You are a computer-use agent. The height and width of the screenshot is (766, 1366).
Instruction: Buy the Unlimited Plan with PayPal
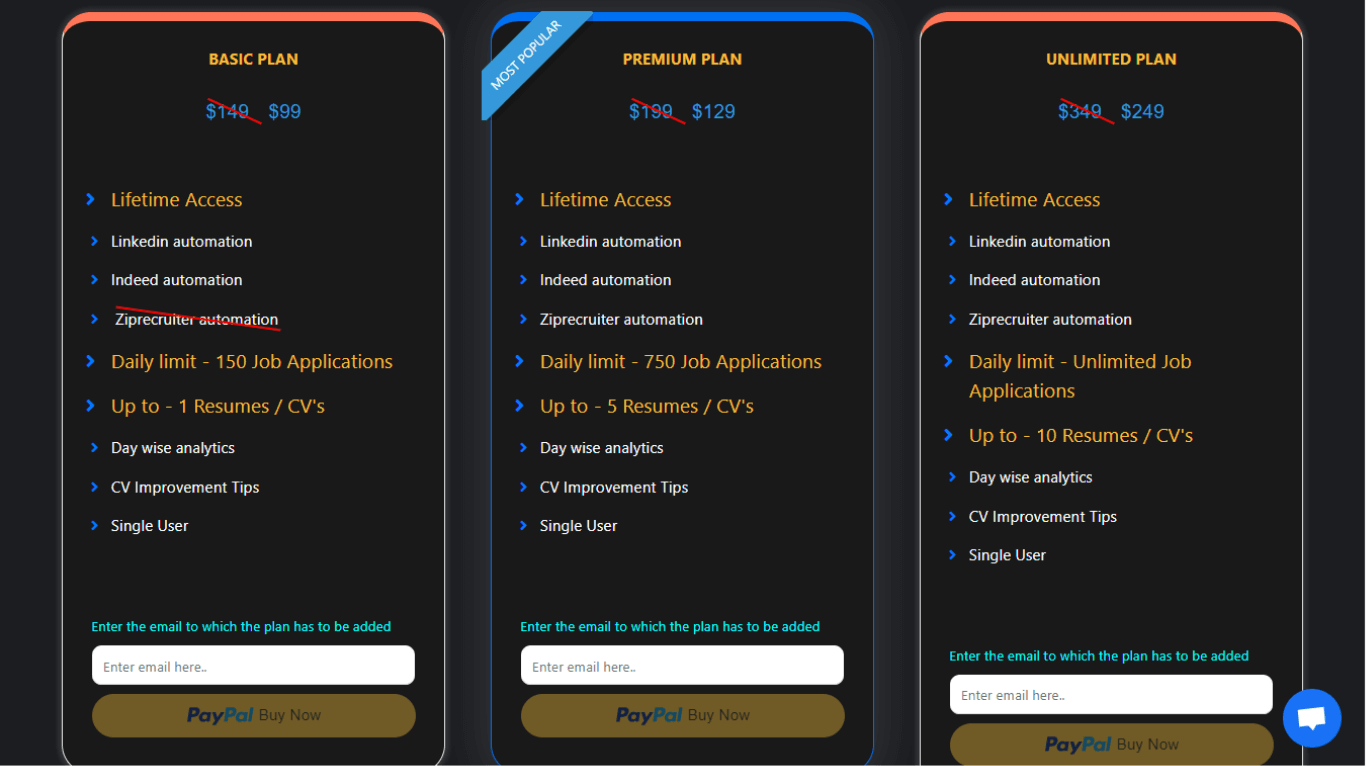click(1112, 744)
